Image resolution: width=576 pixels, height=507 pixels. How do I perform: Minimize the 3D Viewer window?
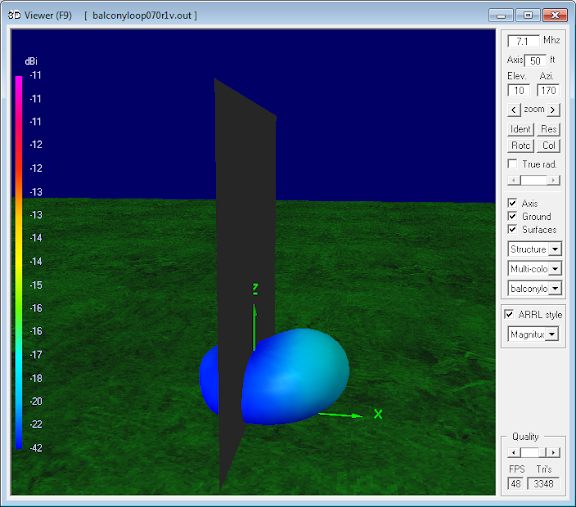(x=500, y=15)
